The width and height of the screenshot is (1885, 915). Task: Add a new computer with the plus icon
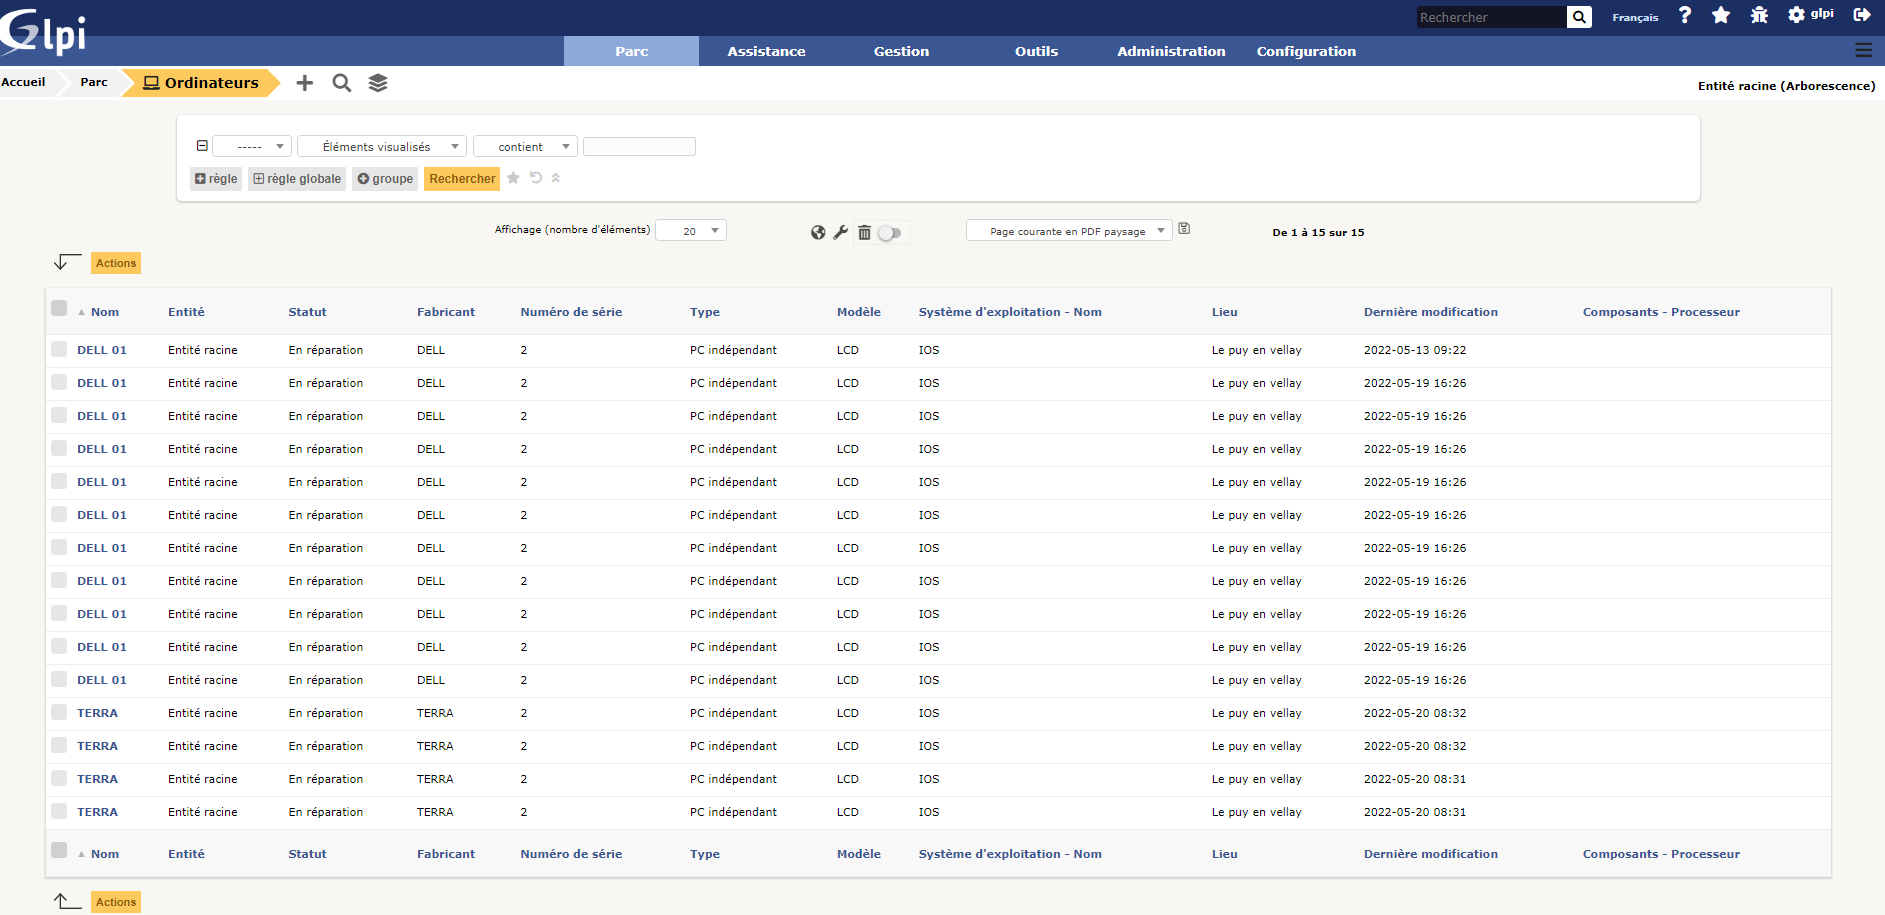(305, 83)
